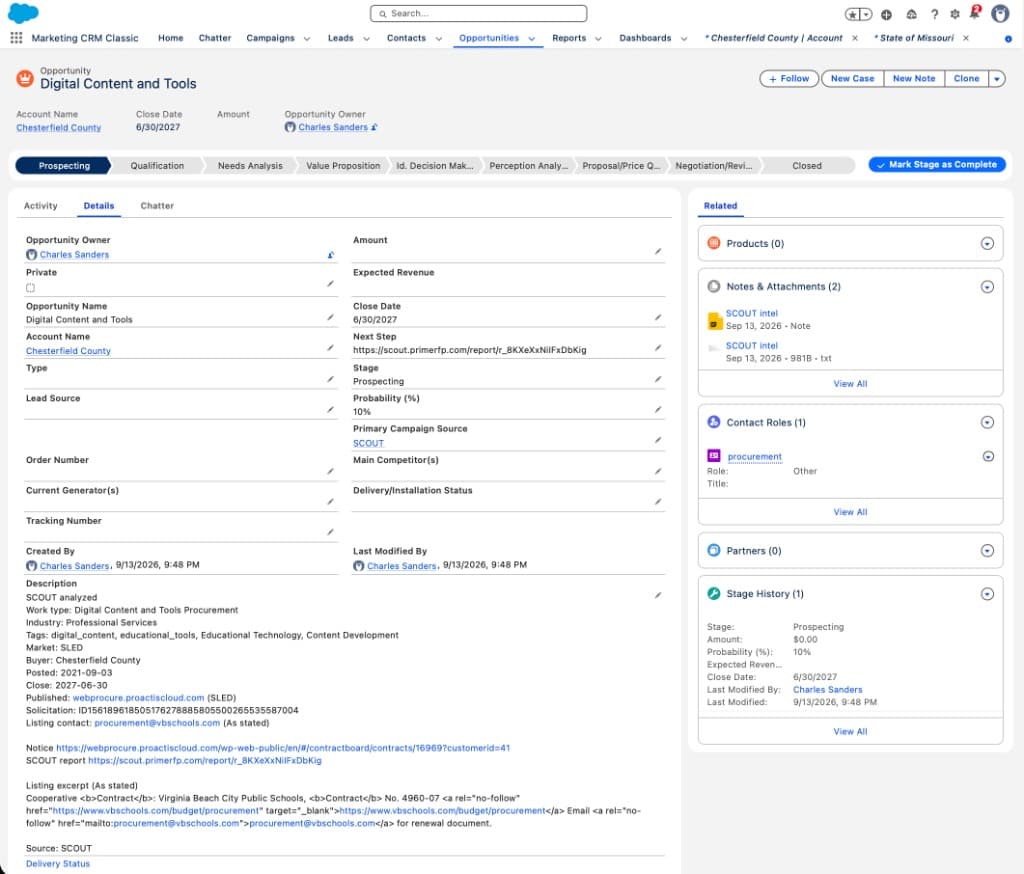Open Notes & Attachments action menu
This screenshot has width=1024, height=874.
pos(987,287)
